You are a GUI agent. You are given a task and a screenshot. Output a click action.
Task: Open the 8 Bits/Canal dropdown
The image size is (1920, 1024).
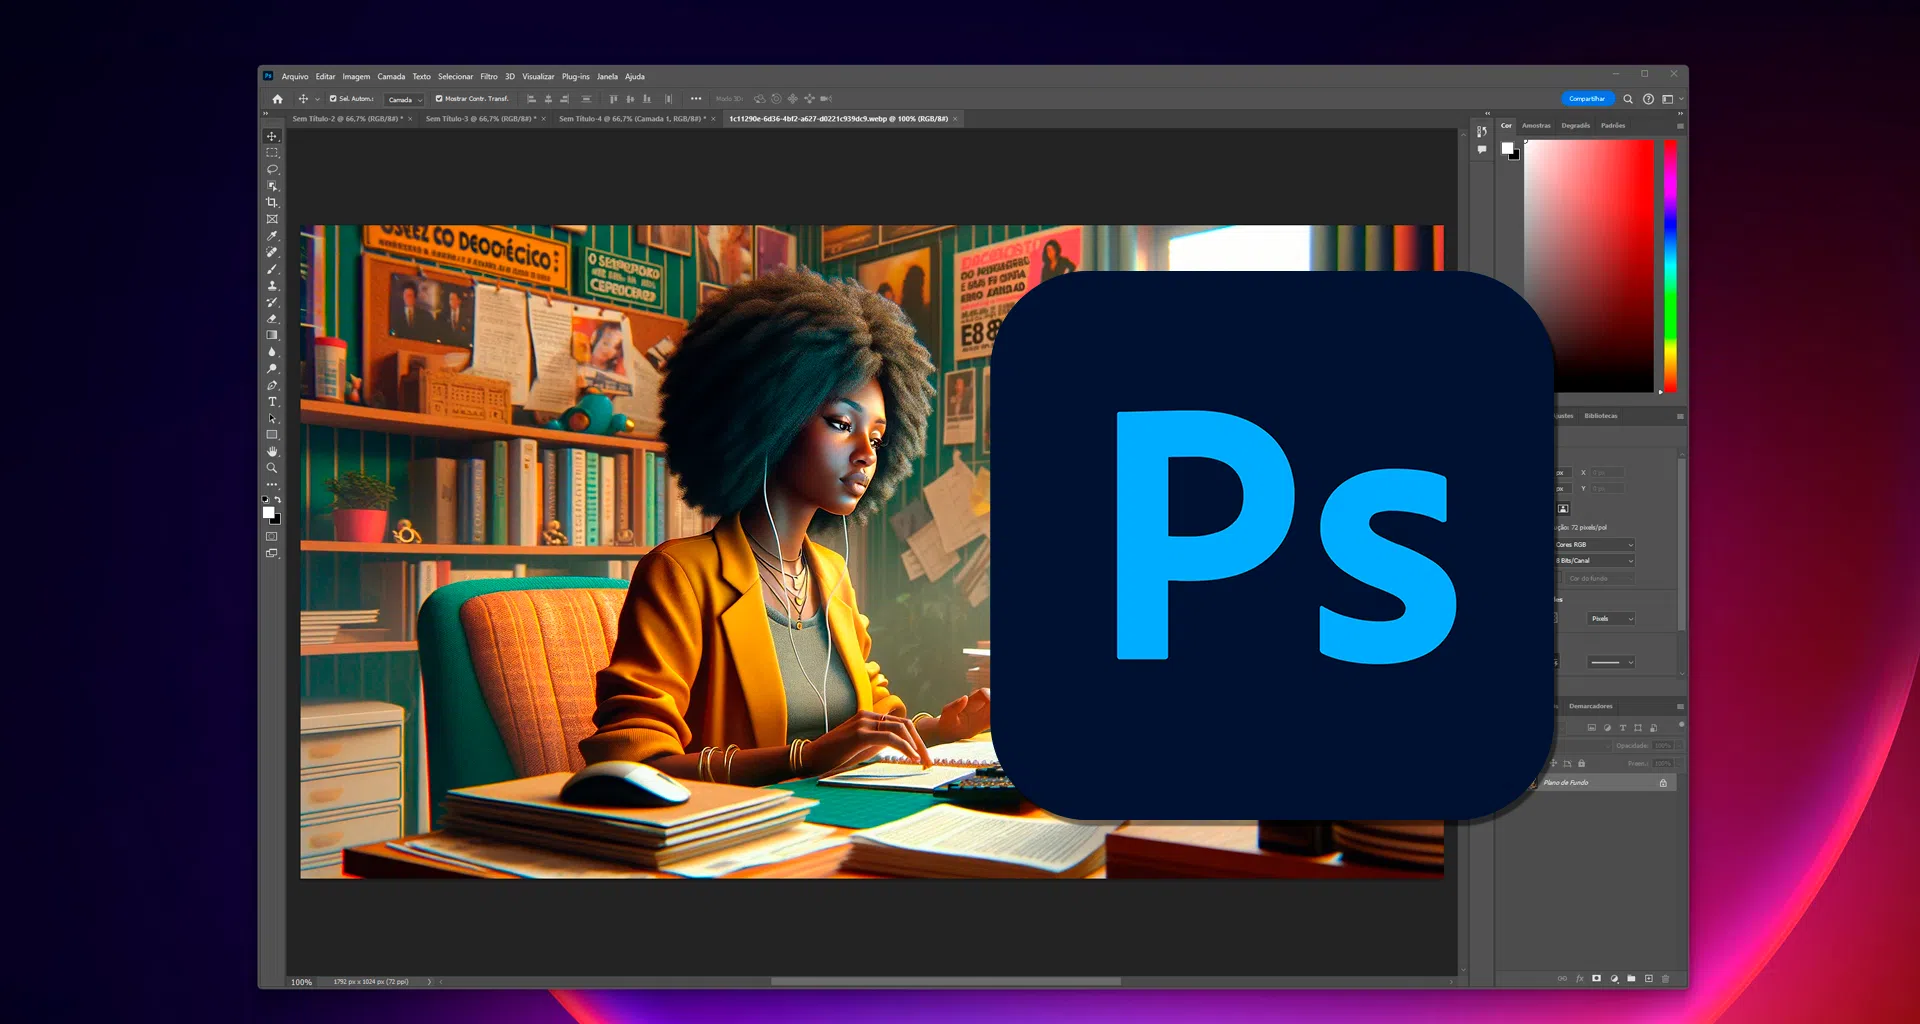click(1593, 561)
